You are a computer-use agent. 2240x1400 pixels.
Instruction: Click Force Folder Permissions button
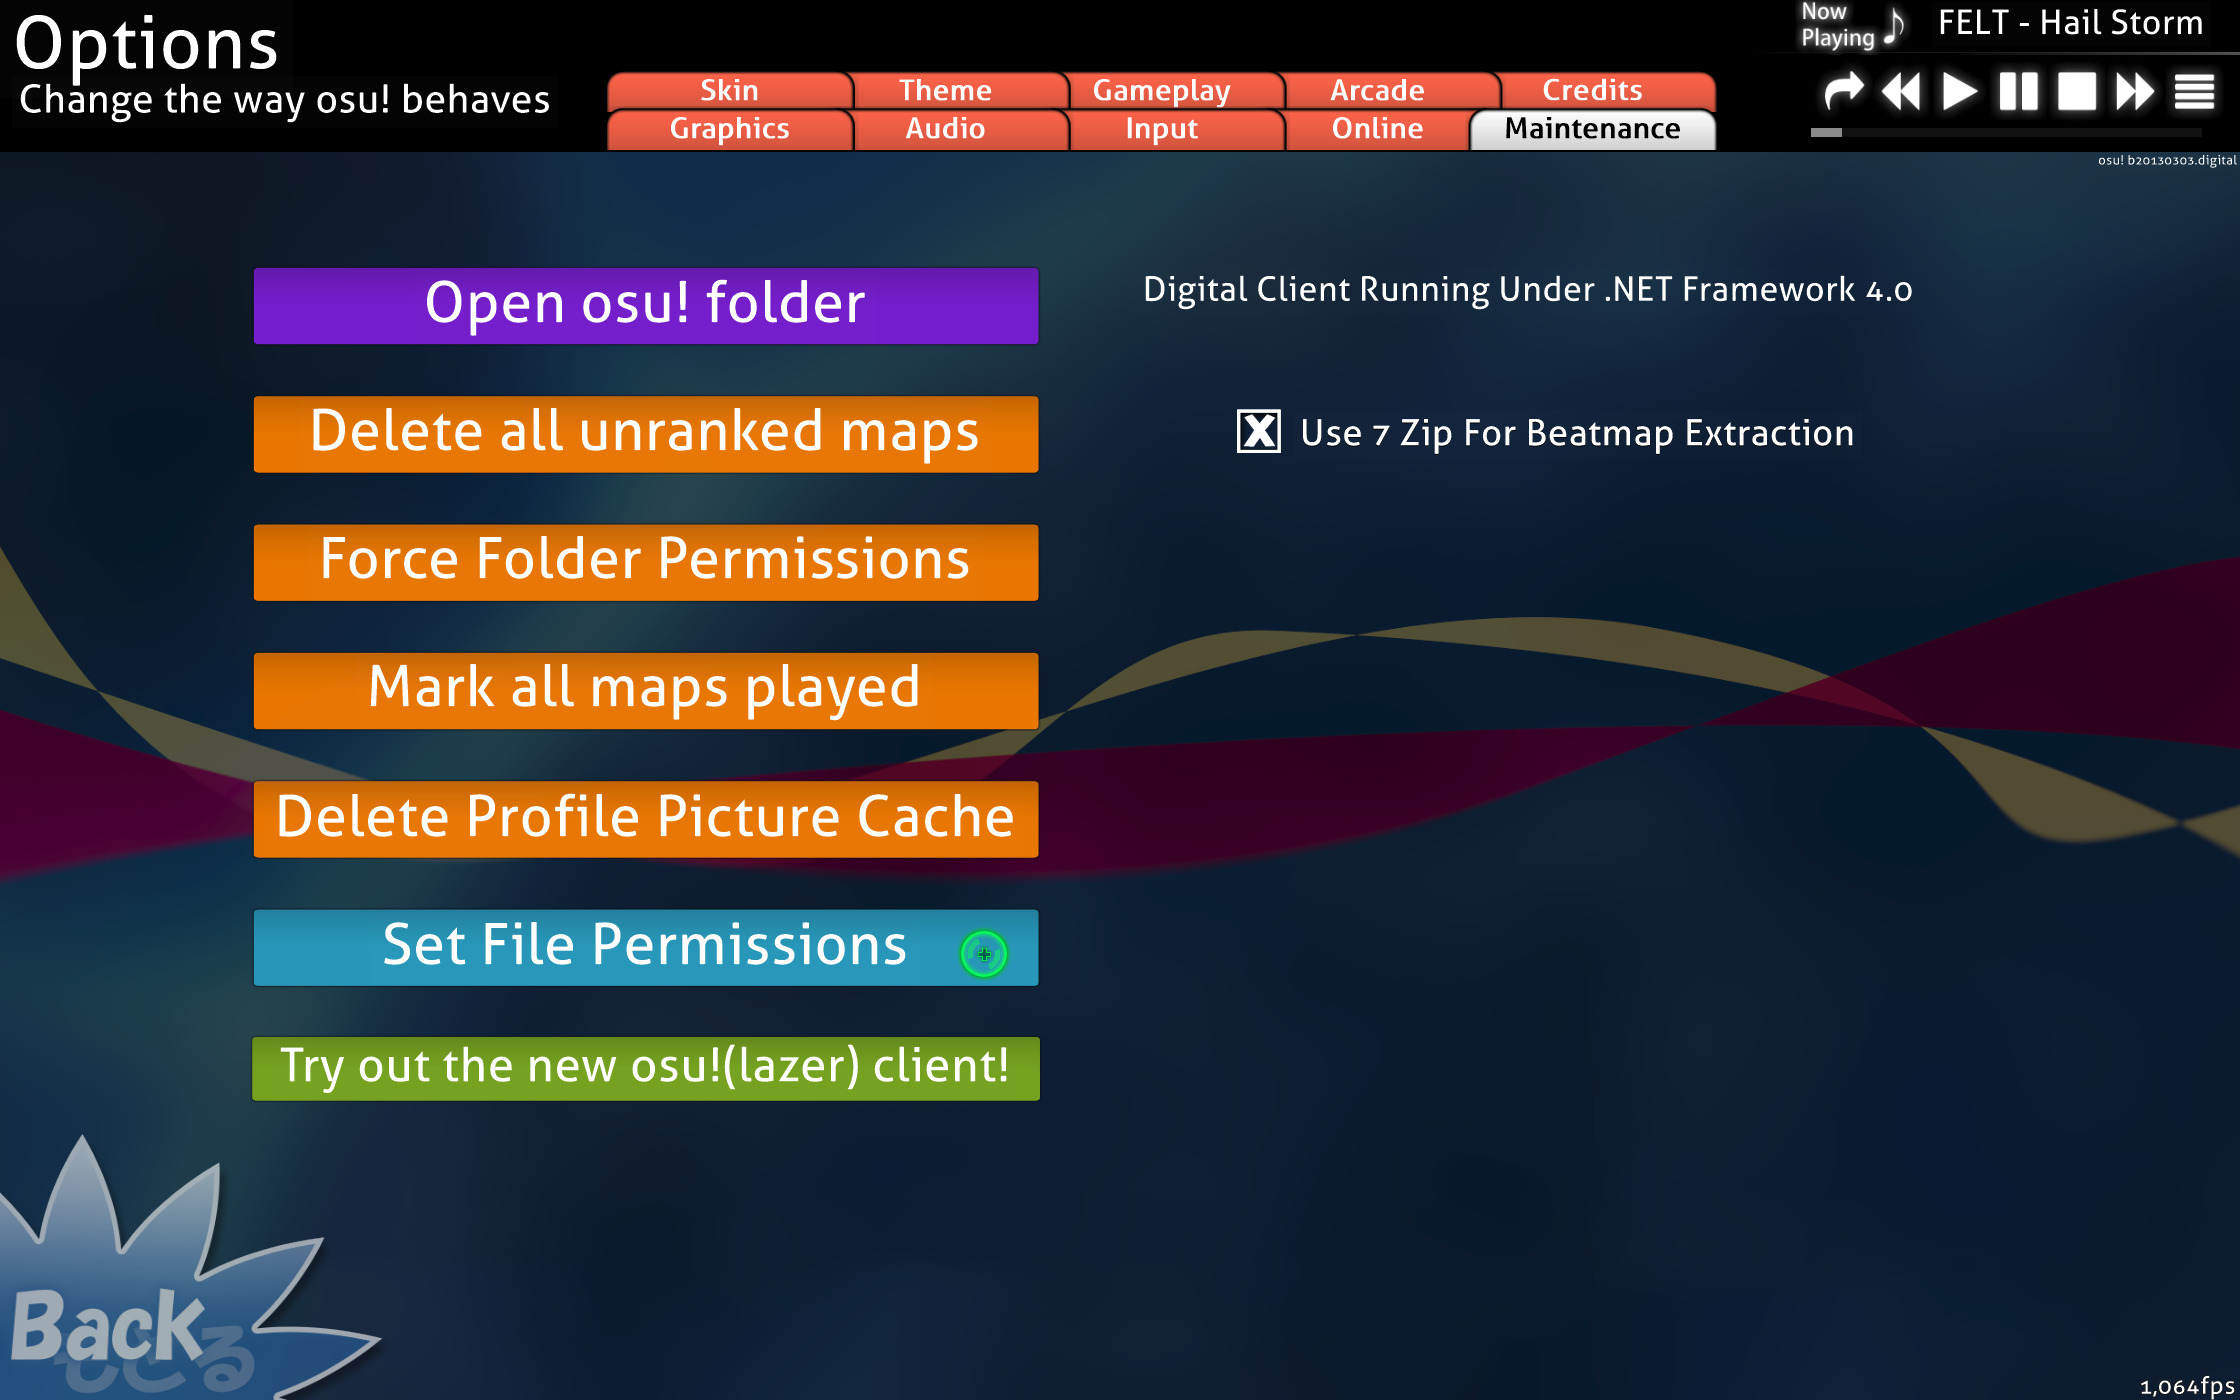646,561
